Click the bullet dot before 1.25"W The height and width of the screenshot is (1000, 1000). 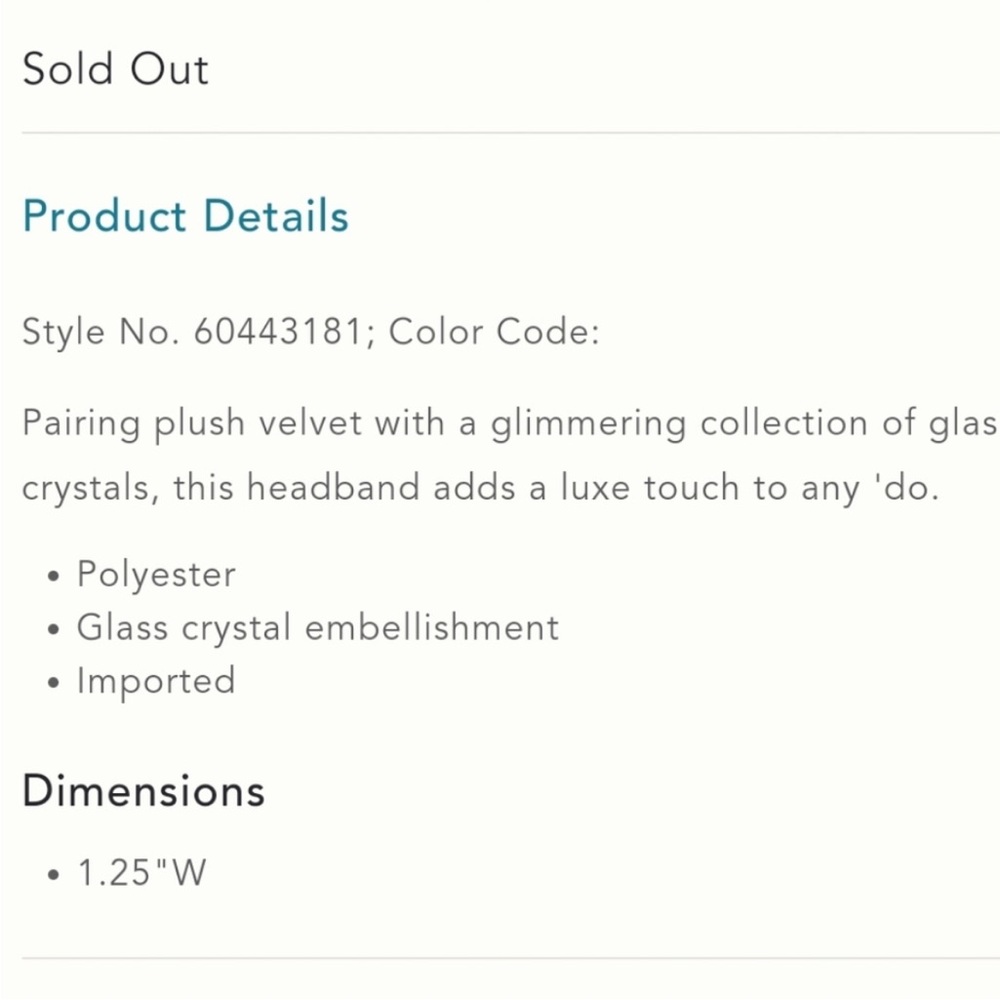tap(54, 874)
